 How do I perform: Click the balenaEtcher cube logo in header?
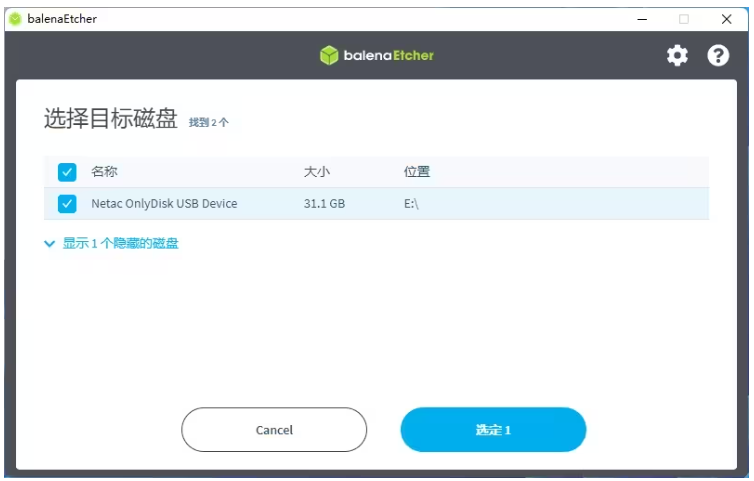tap(329, 56)
